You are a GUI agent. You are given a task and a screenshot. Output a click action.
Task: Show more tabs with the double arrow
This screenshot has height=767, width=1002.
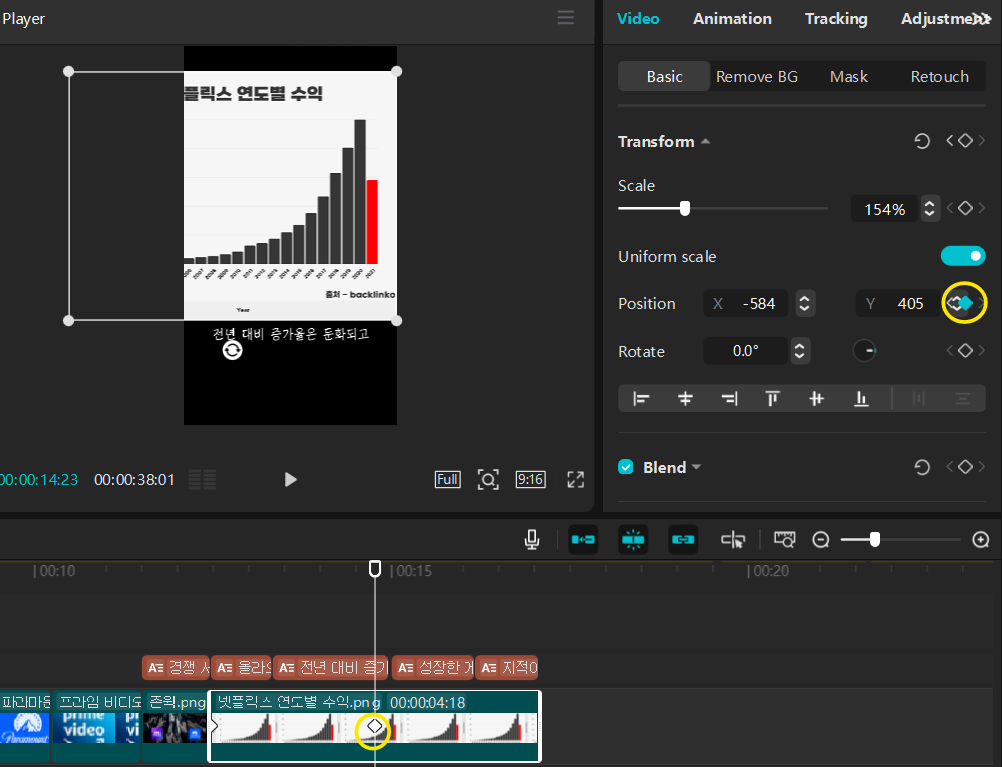pyautogui.click(x=983, y=19)
